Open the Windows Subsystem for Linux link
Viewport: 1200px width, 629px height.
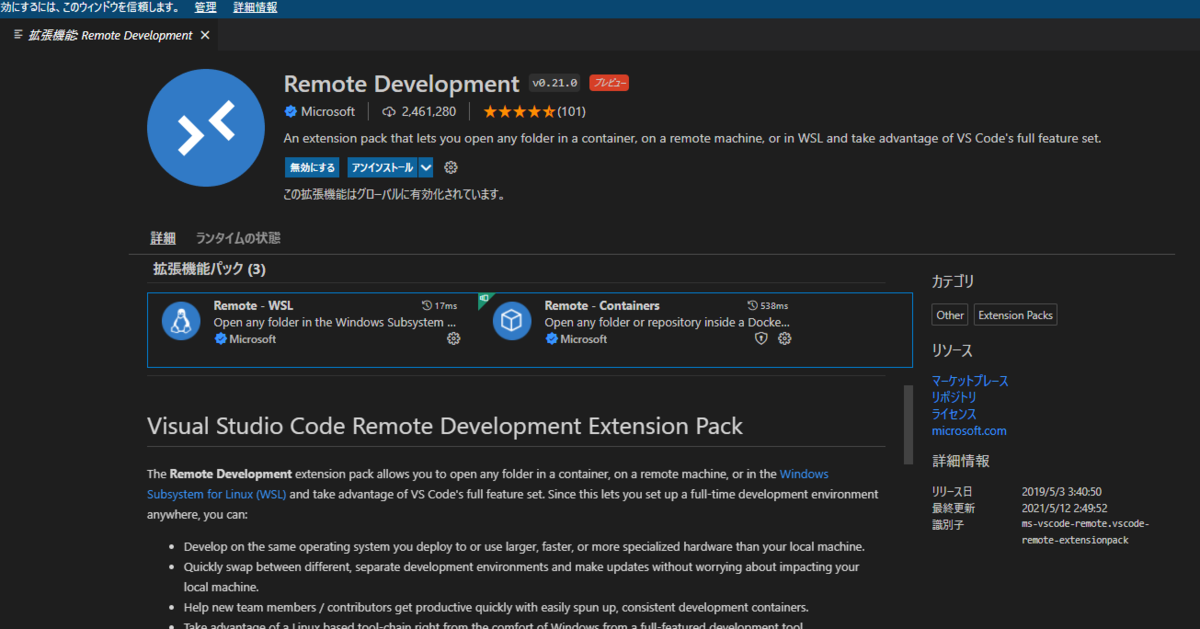click(487, 484)
